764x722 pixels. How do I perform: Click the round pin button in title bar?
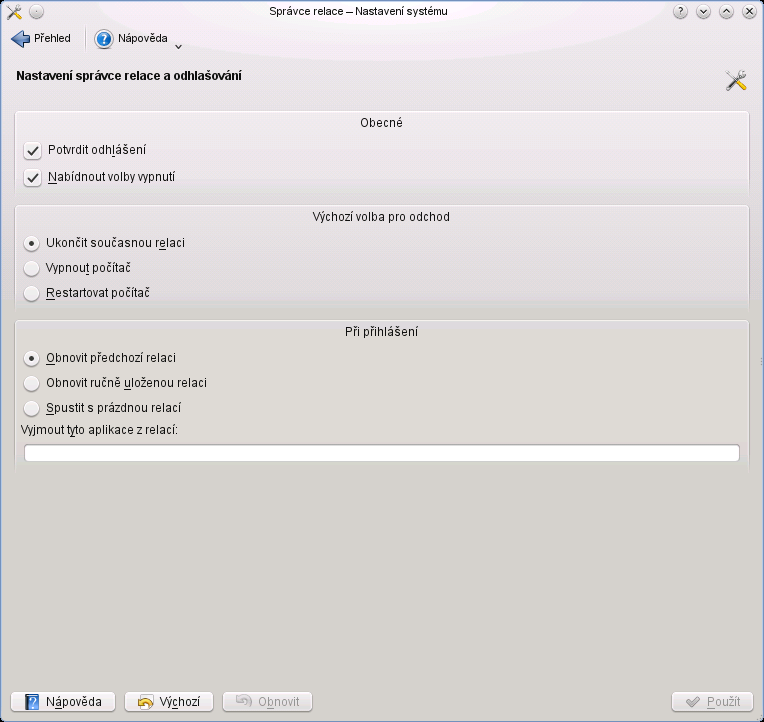[37, 12]
